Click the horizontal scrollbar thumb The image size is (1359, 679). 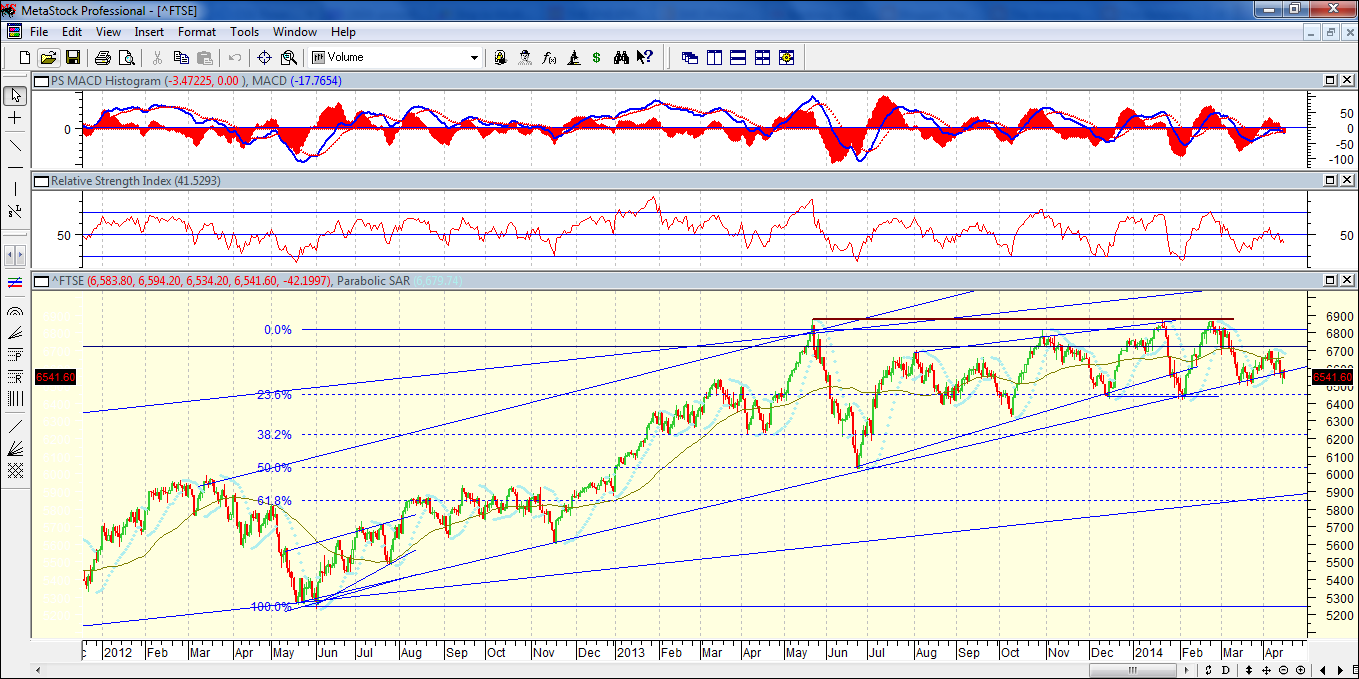pos(1132,670)
